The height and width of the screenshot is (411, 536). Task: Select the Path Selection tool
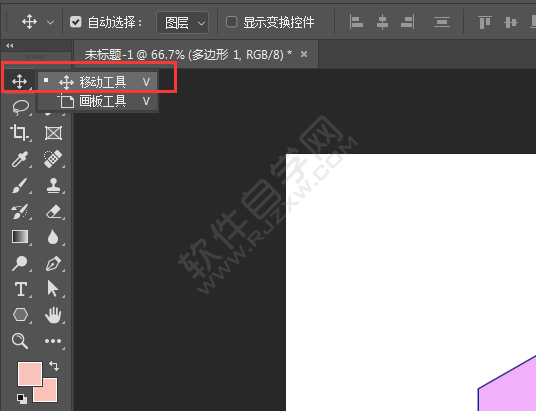click(x=53, y=289)
